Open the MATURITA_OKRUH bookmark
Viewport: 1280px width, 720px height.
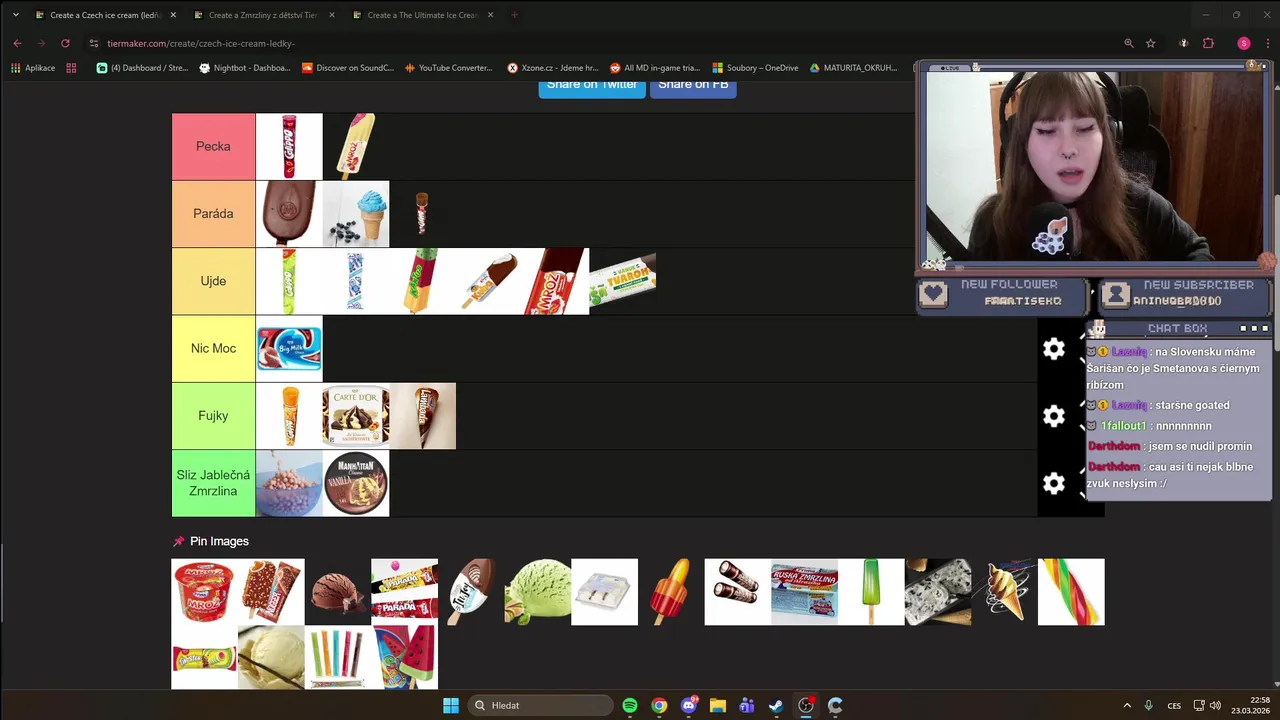(x=853, y=68)
